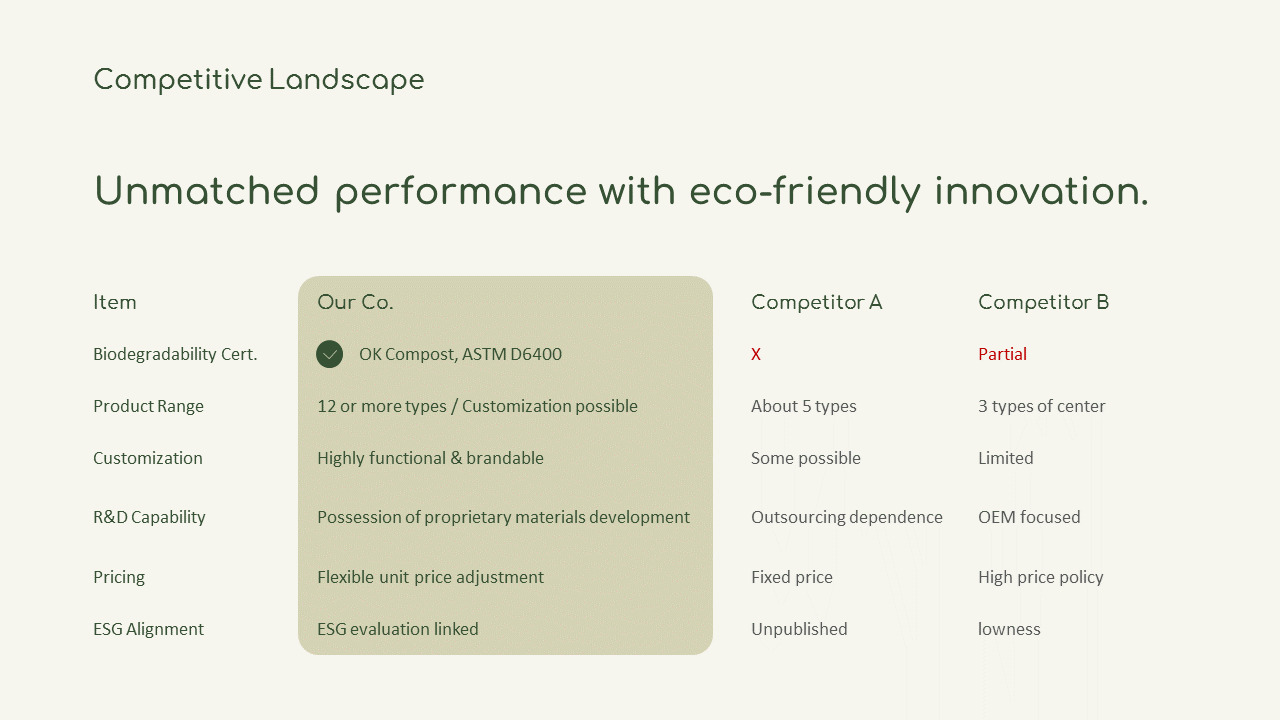
Task: Click the Our Co. column header
Action: (x=355, y=302)
